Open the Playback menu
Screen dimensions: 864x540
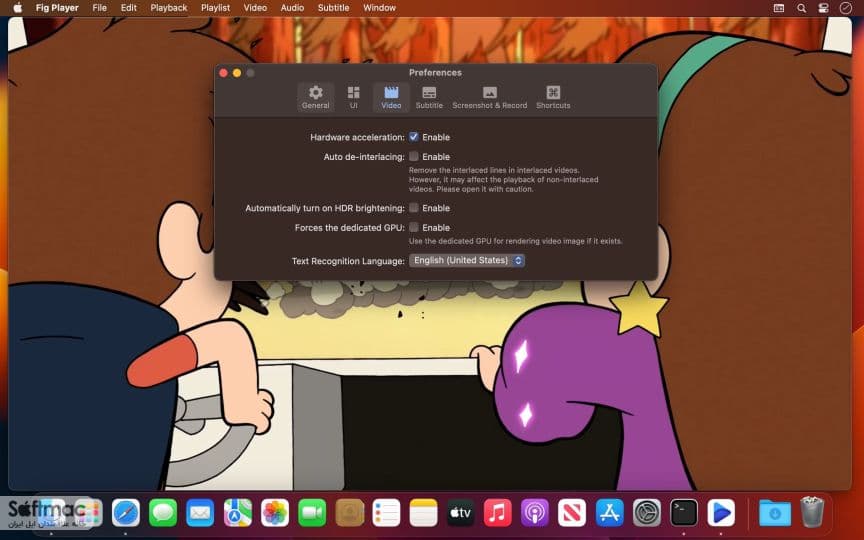pos(169,8)
